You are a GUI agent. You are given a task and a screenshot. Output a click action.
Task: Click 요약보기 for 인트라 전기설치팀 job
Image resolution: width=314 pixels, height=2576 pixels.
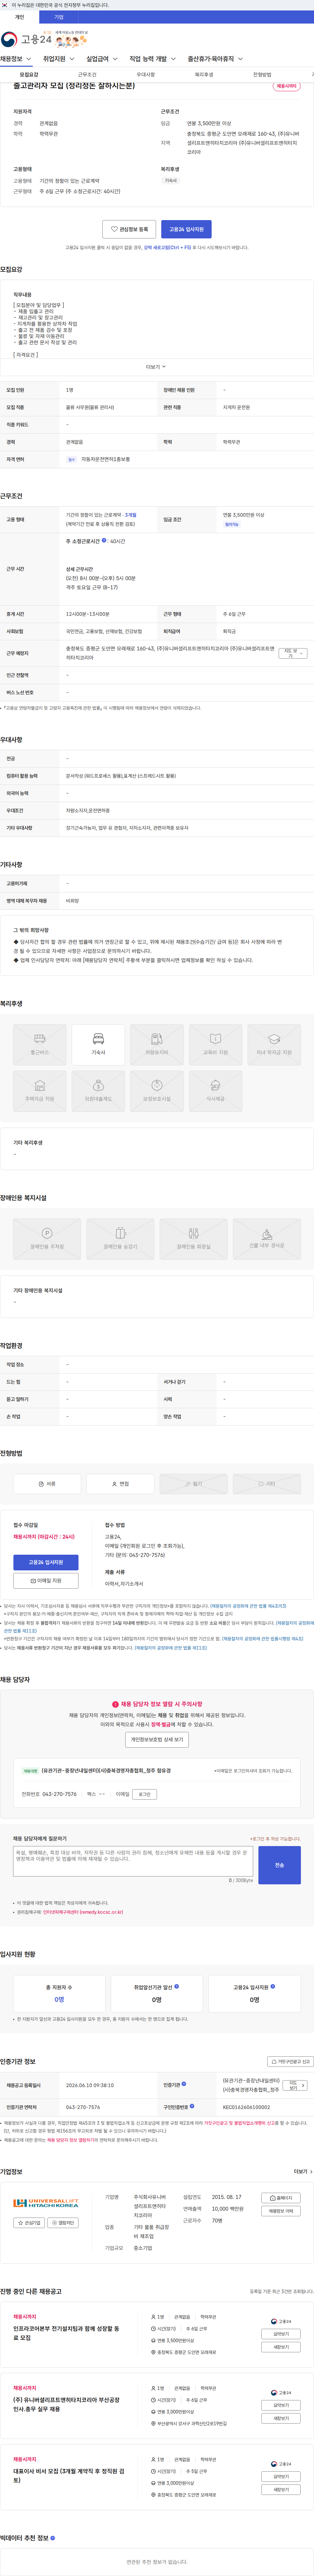click(x=281, y=2334)
